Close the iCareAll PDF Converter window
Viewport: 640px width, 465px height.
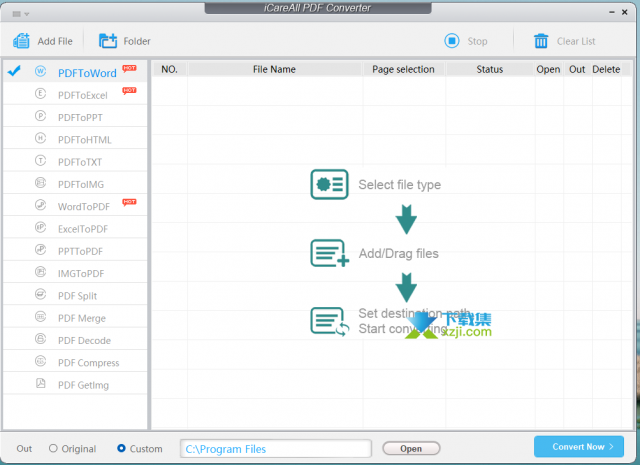coord(624,12)
